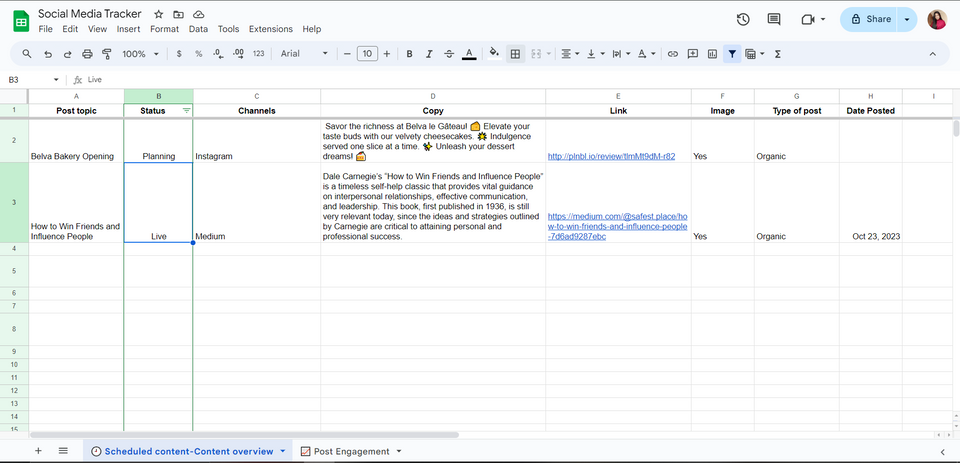Viewport: 960px width, 463px height.
Task: Open the borders menu
Action: [x=516, y=54]
